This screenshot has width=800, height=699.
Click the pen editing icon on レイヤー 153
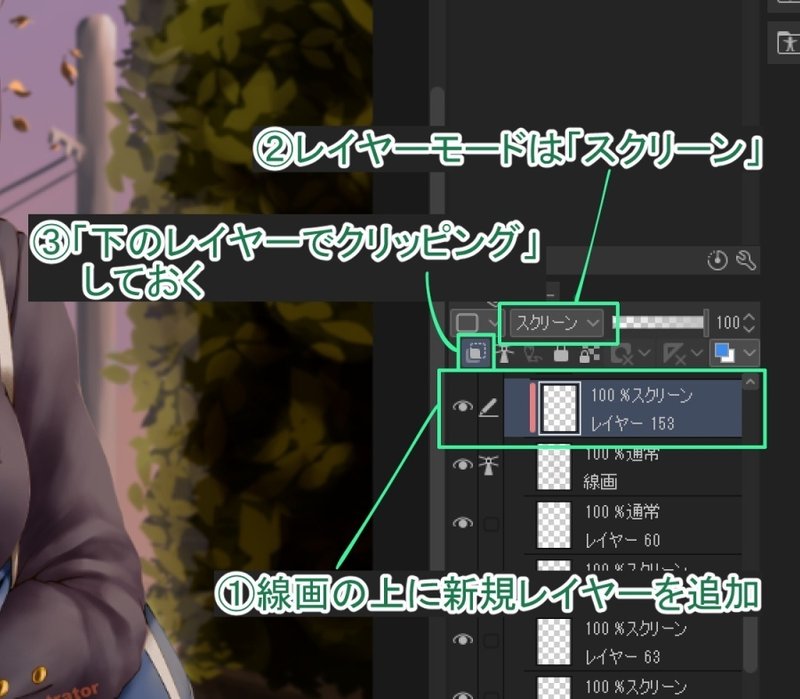[489, 407]
